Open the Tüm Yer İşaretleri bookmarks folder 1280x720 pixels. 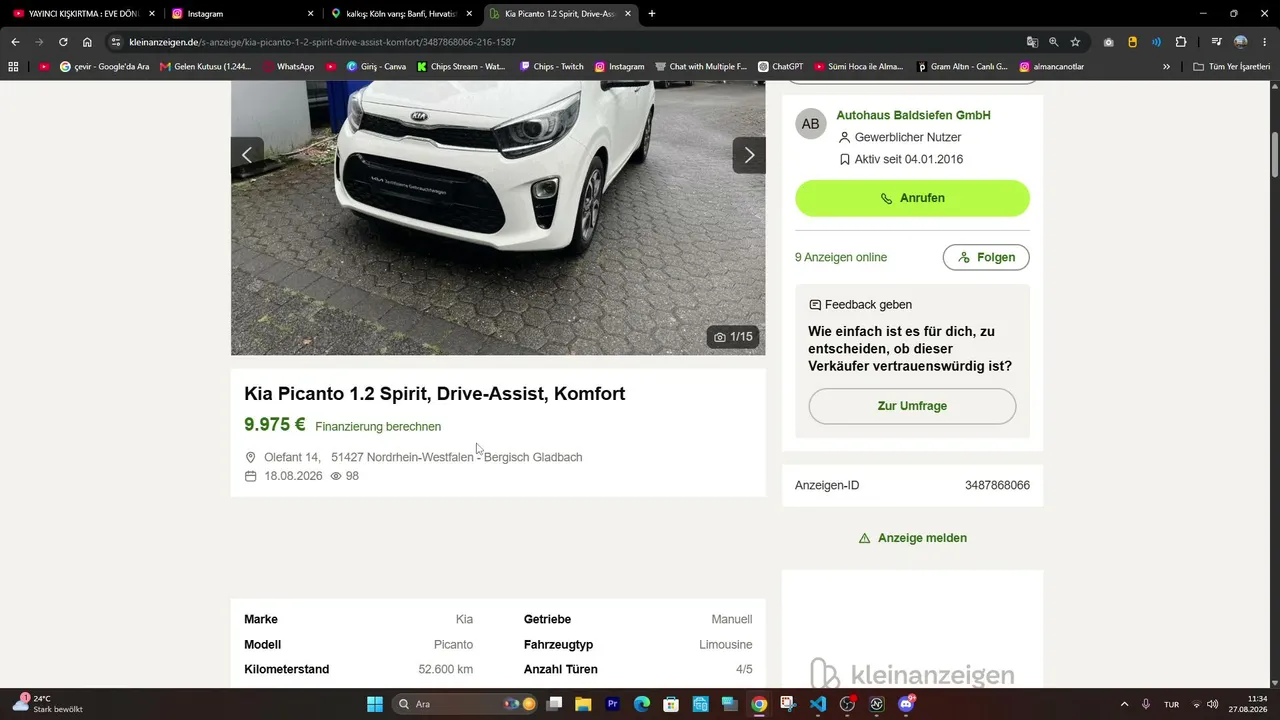1232,67
